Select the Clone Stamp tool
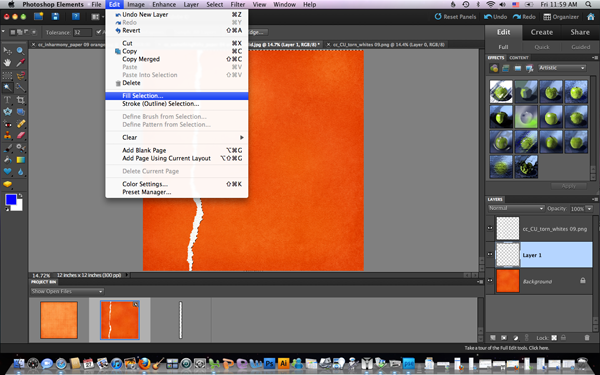Screen dimensions: 600x375 [x=7, y=135]
